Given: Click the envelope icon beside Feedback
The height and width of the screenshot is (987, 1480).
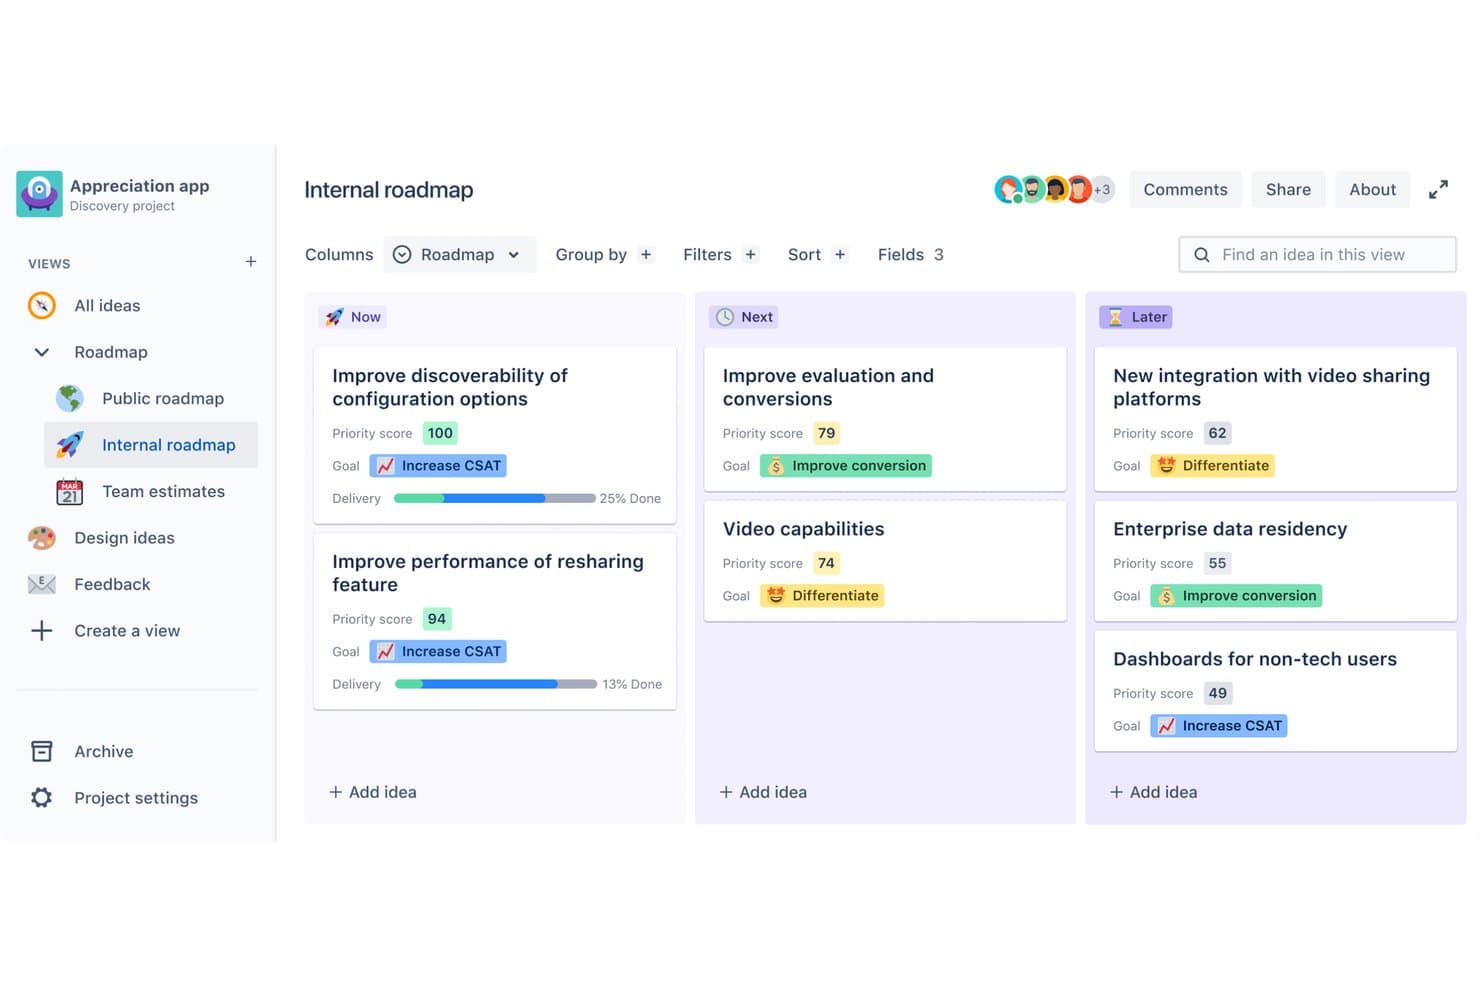Looking at the screenshot, I should (x=42, y=584).
